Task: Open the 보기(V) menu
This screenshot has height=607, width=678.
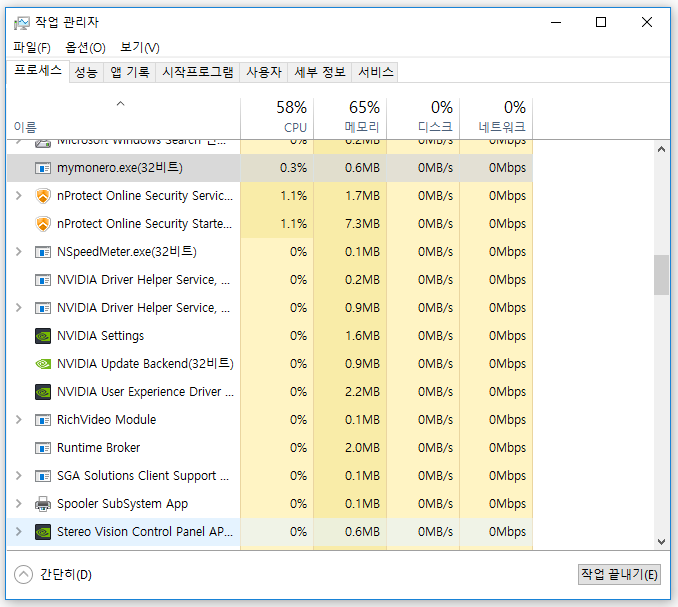Action: 140,47
